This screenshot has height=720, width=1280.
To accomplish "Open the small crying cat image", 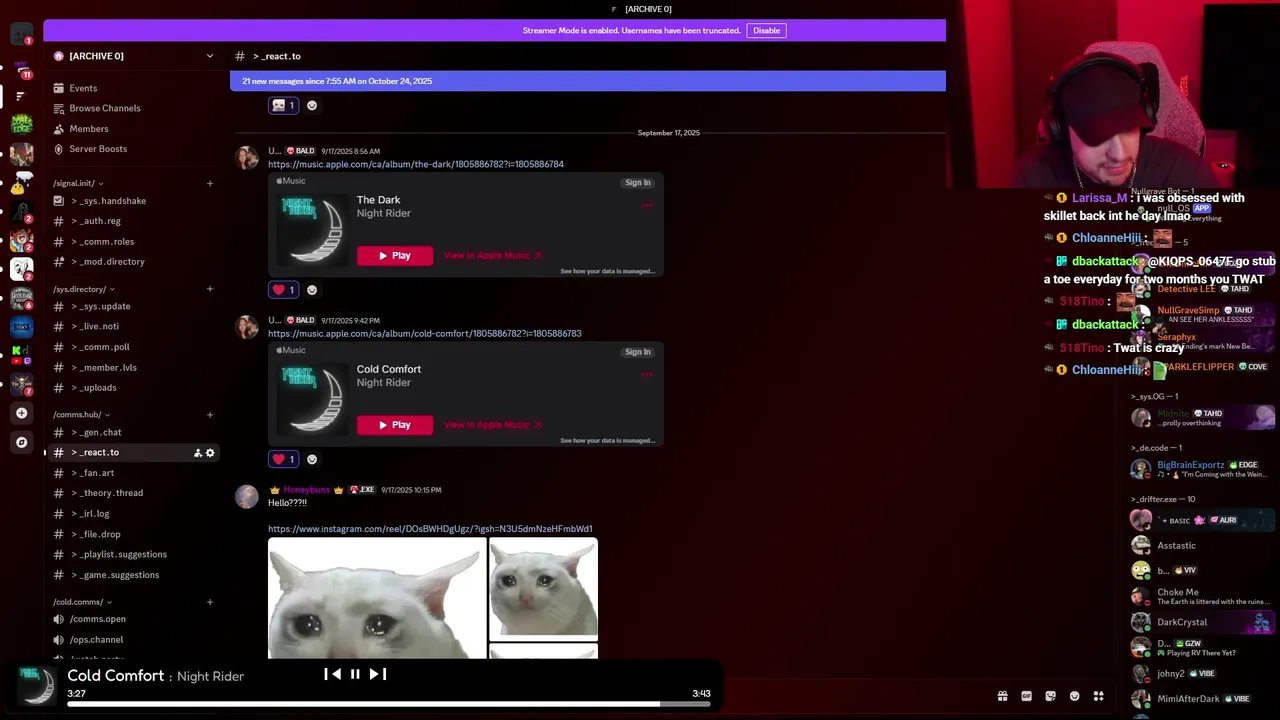I will tap(543, 589).
